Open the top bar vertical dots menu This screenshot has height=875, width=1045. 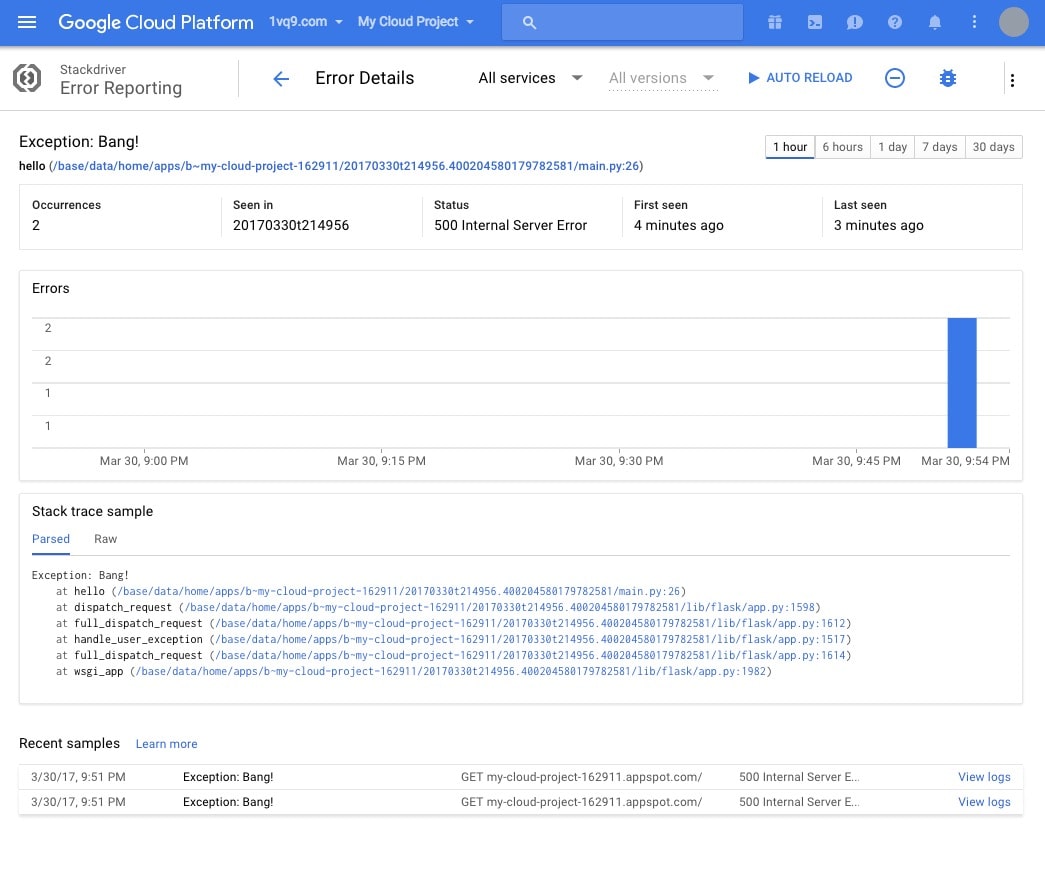point(974,22)
